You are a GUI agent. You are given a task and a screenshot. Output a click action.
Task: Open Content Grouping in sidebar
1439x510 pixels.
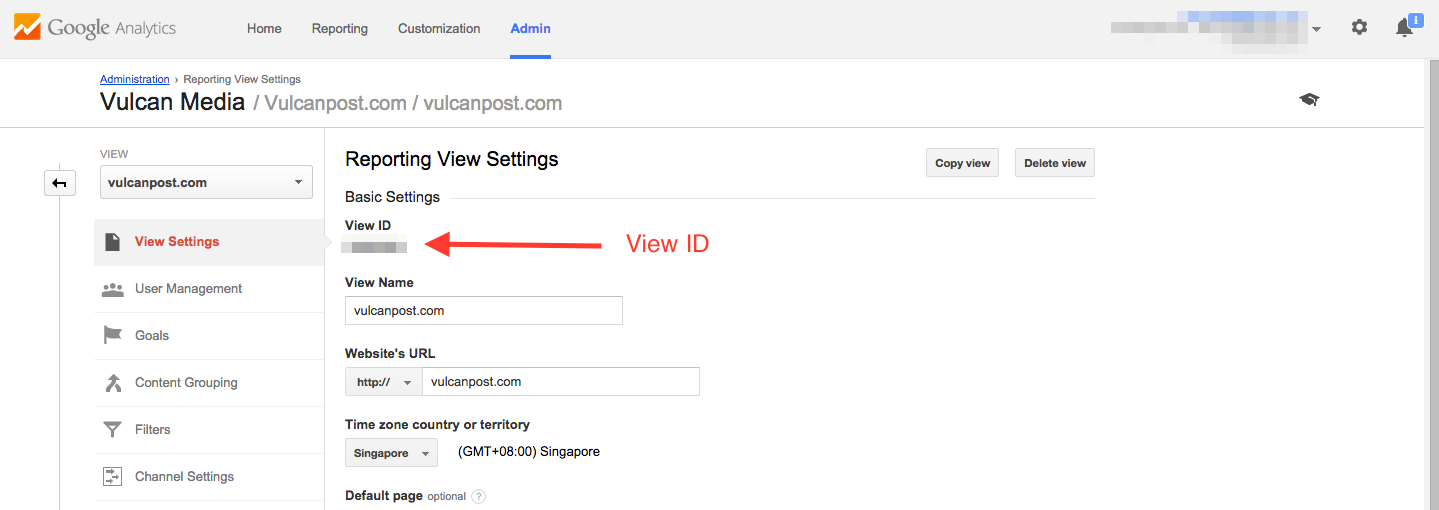[209, 383]
